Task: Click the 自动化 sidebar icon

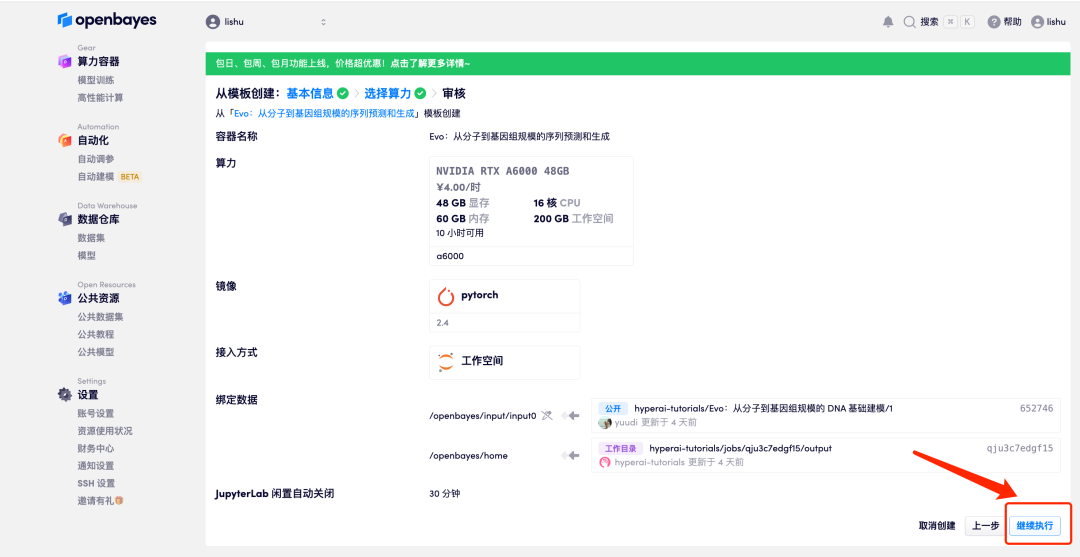Action: pyautogui.click(x=65, y=141)
